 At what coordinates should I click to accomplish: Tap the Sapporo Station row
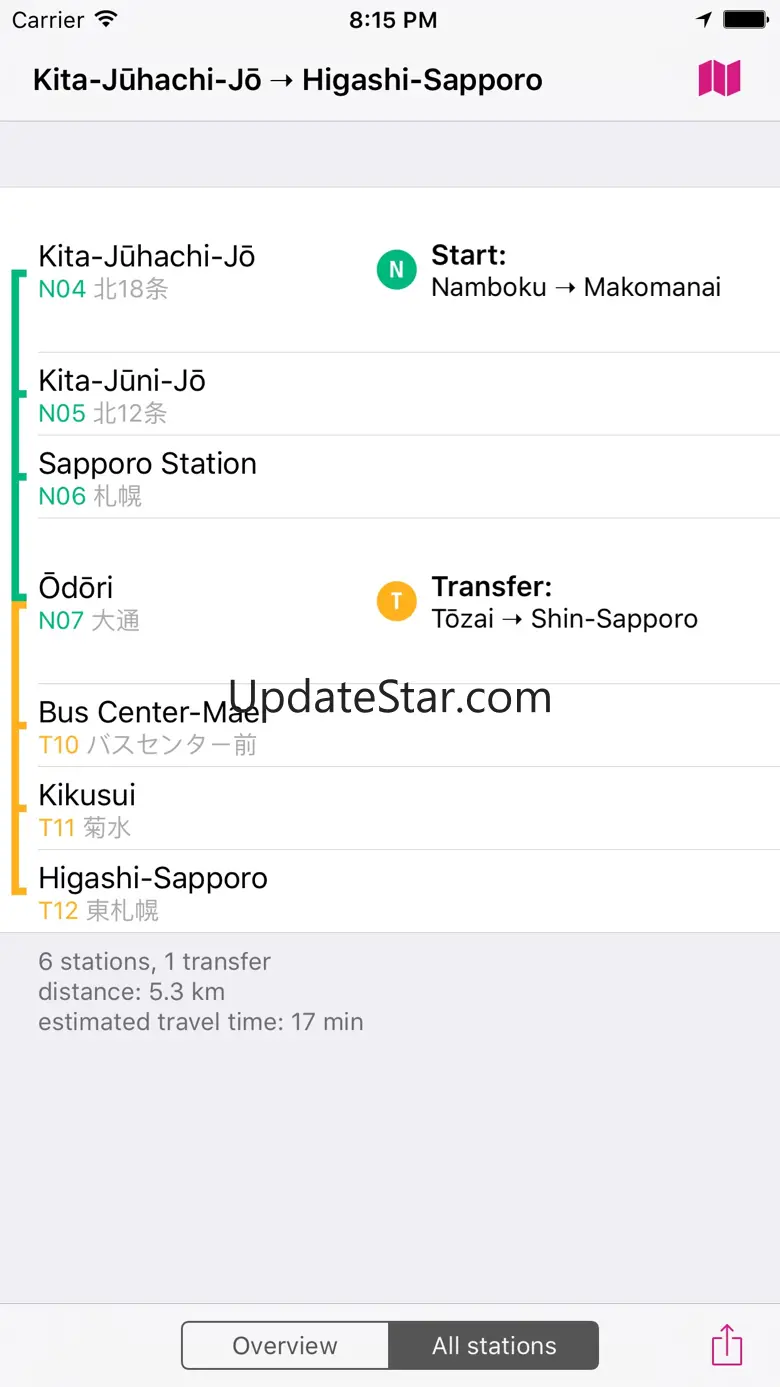tap(148, 478)
